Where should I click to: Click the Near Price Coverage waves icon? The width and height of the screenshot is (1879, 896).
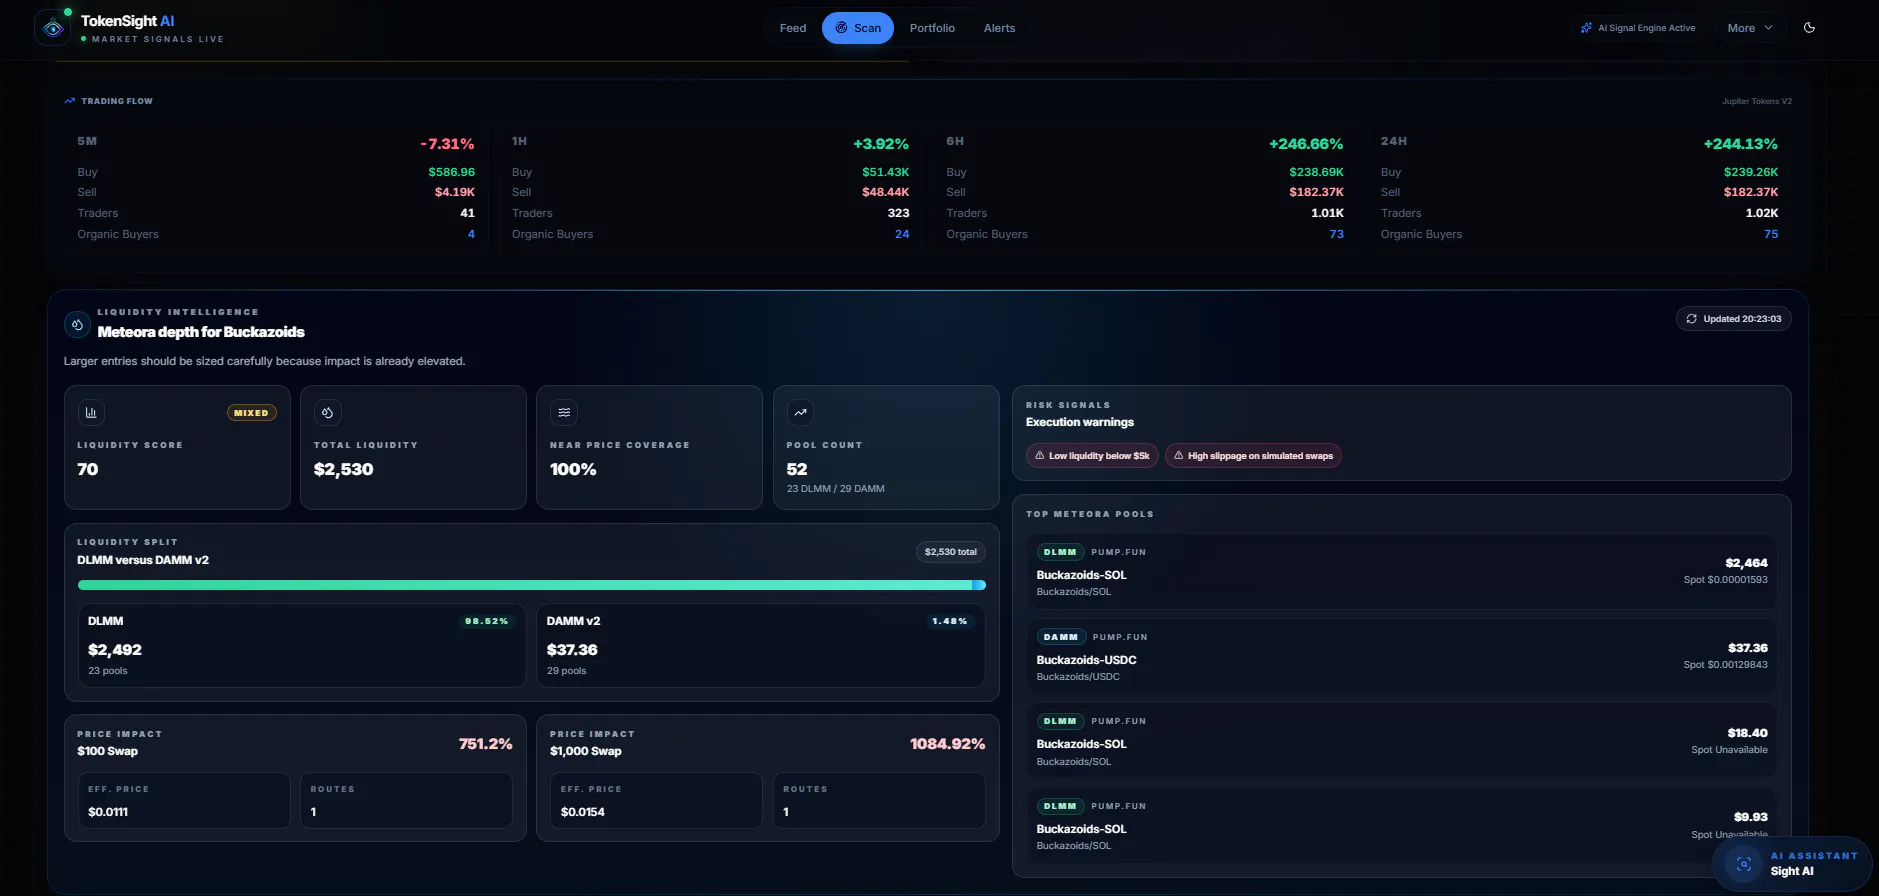pos(564,412)
